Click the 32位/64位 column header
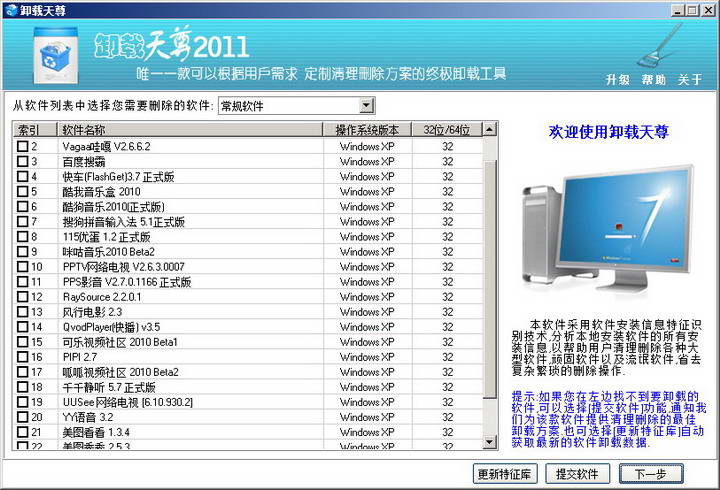The image size is (720, 490). click(447, 130)
